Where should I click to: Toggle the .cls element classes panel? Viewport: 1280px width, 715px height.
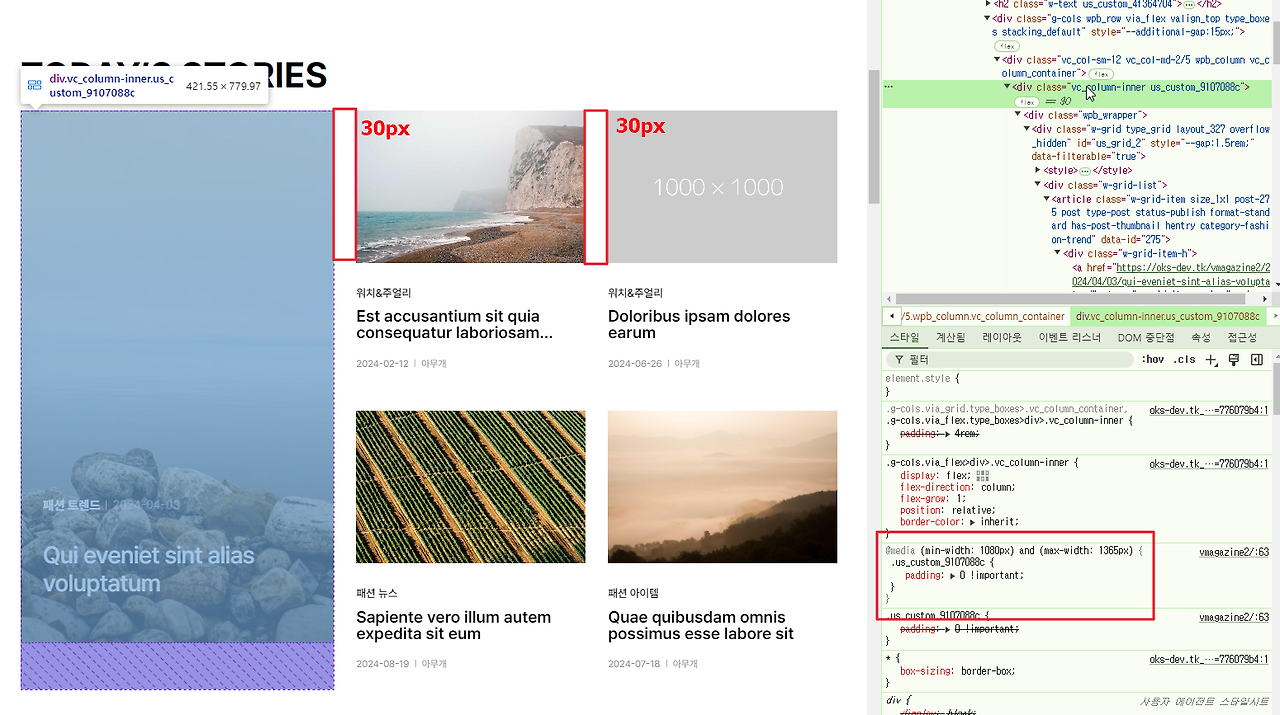click(1185, 360)
